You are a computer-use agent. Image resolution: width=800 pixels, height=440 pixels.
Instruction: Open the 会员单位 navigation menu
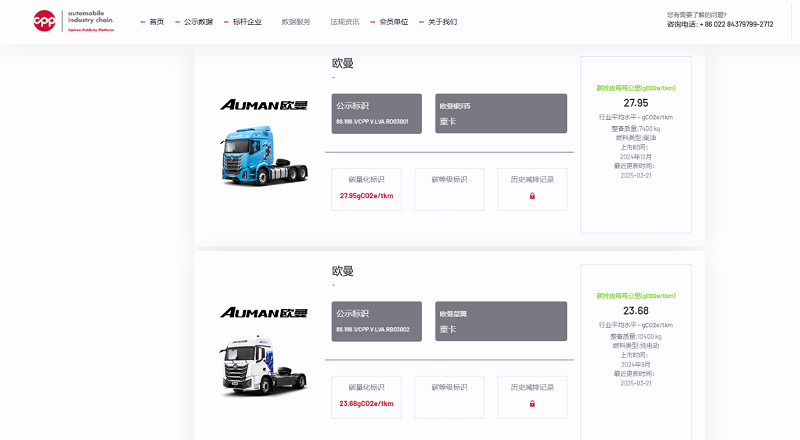[394, 22]
